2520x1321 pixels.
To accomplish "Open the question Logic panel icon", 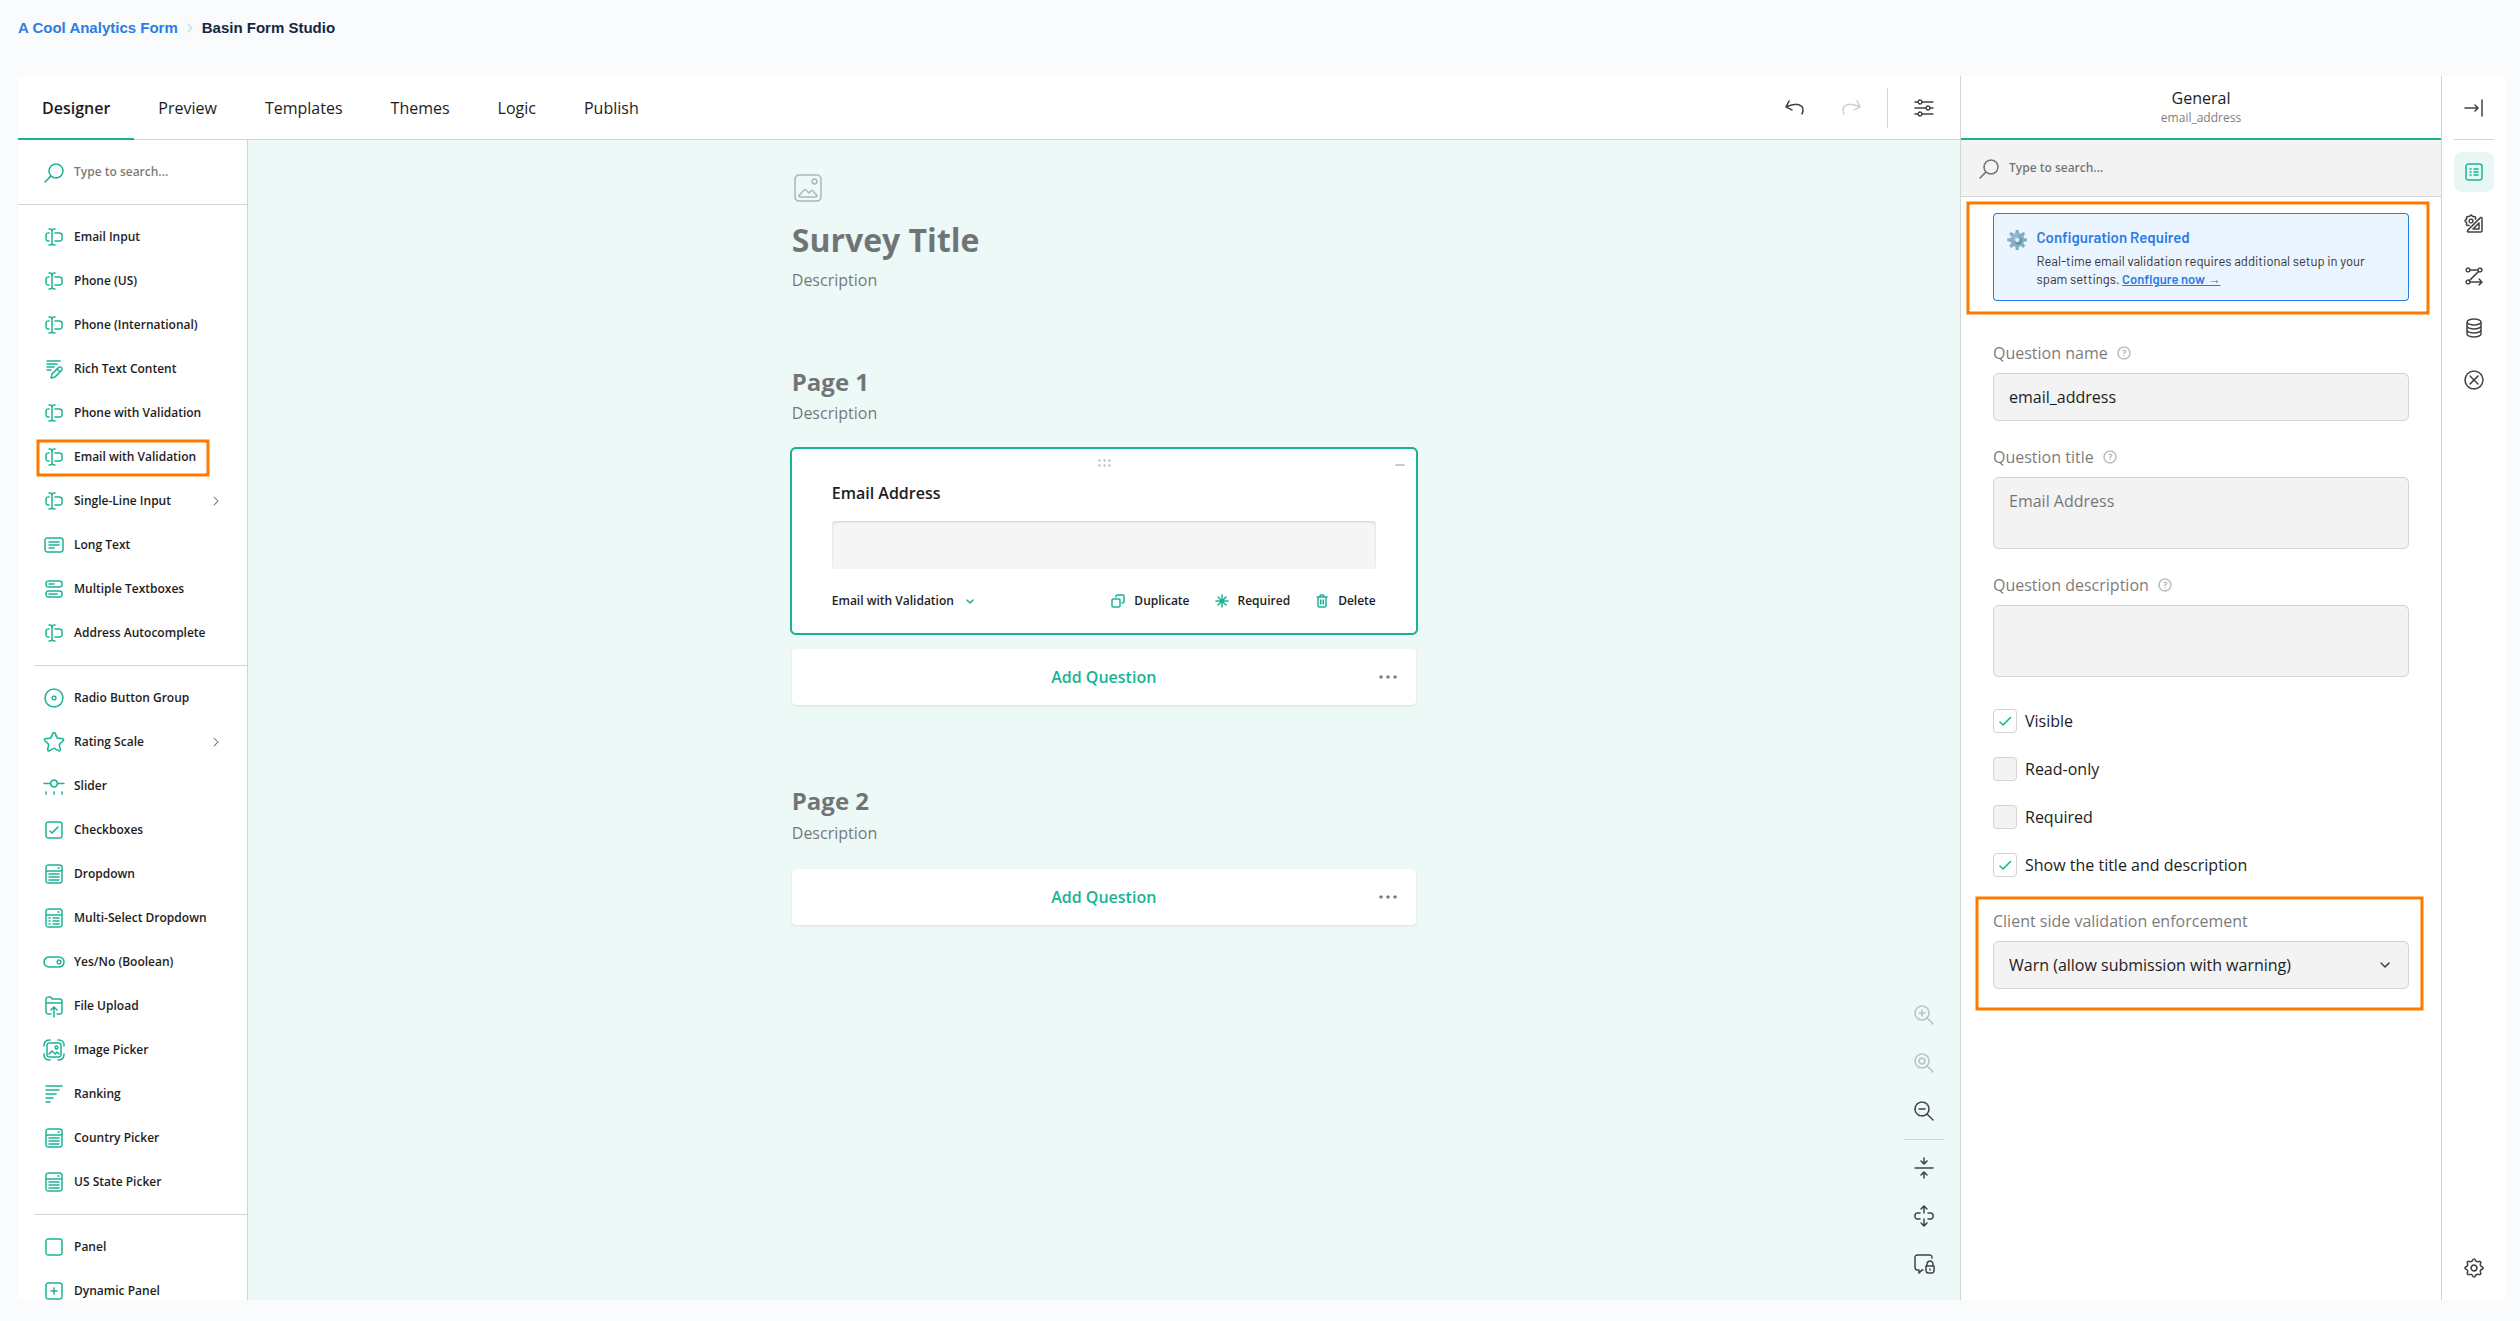I will [2474, 276].
